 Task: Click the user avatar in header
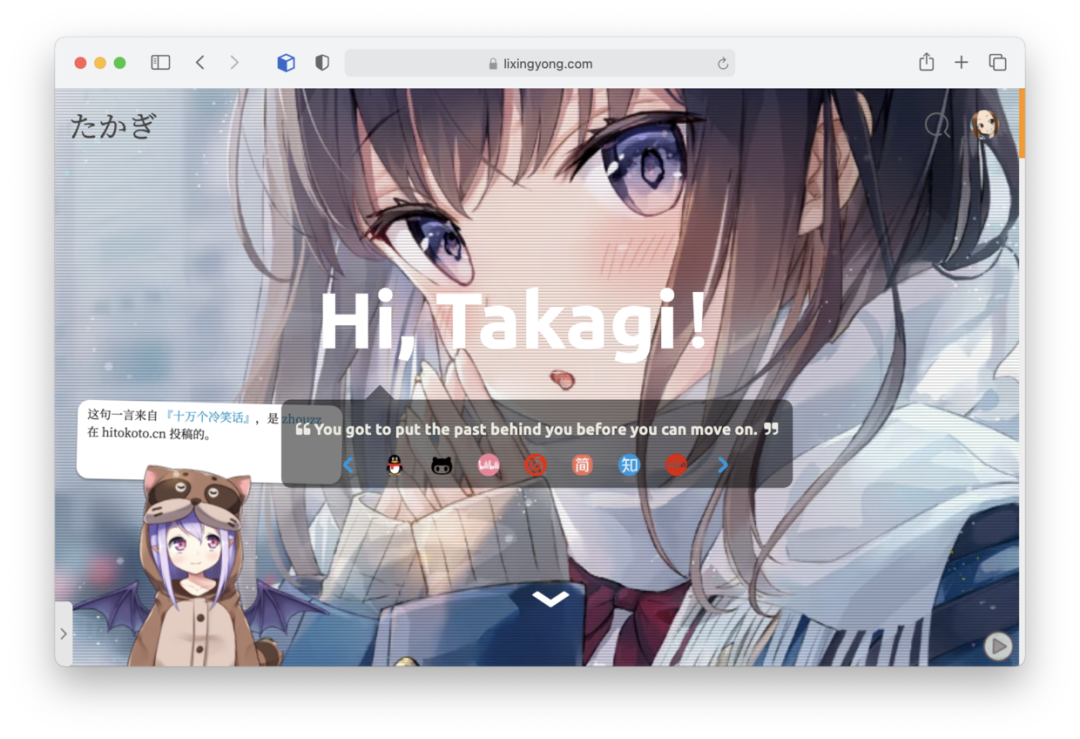(985, 124)
